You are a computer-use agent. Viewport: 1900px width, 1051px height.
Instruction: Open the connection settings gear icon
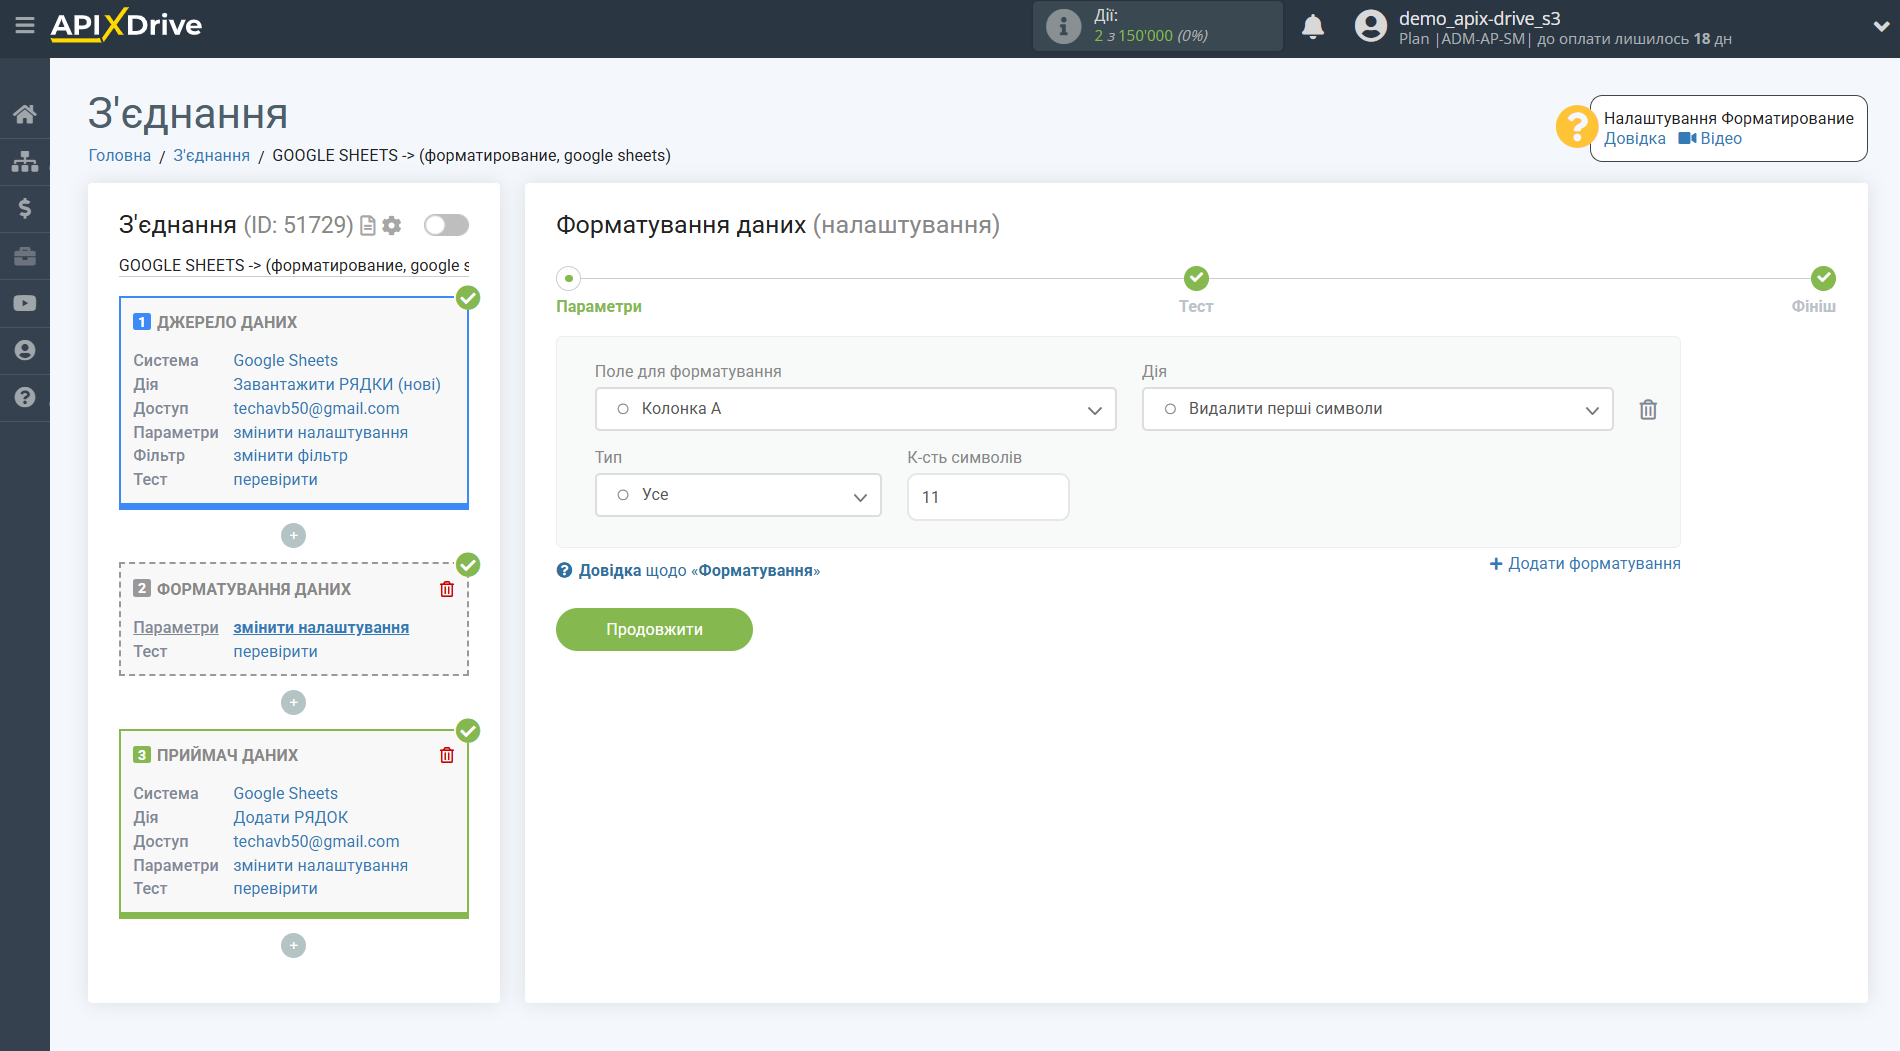392,226
